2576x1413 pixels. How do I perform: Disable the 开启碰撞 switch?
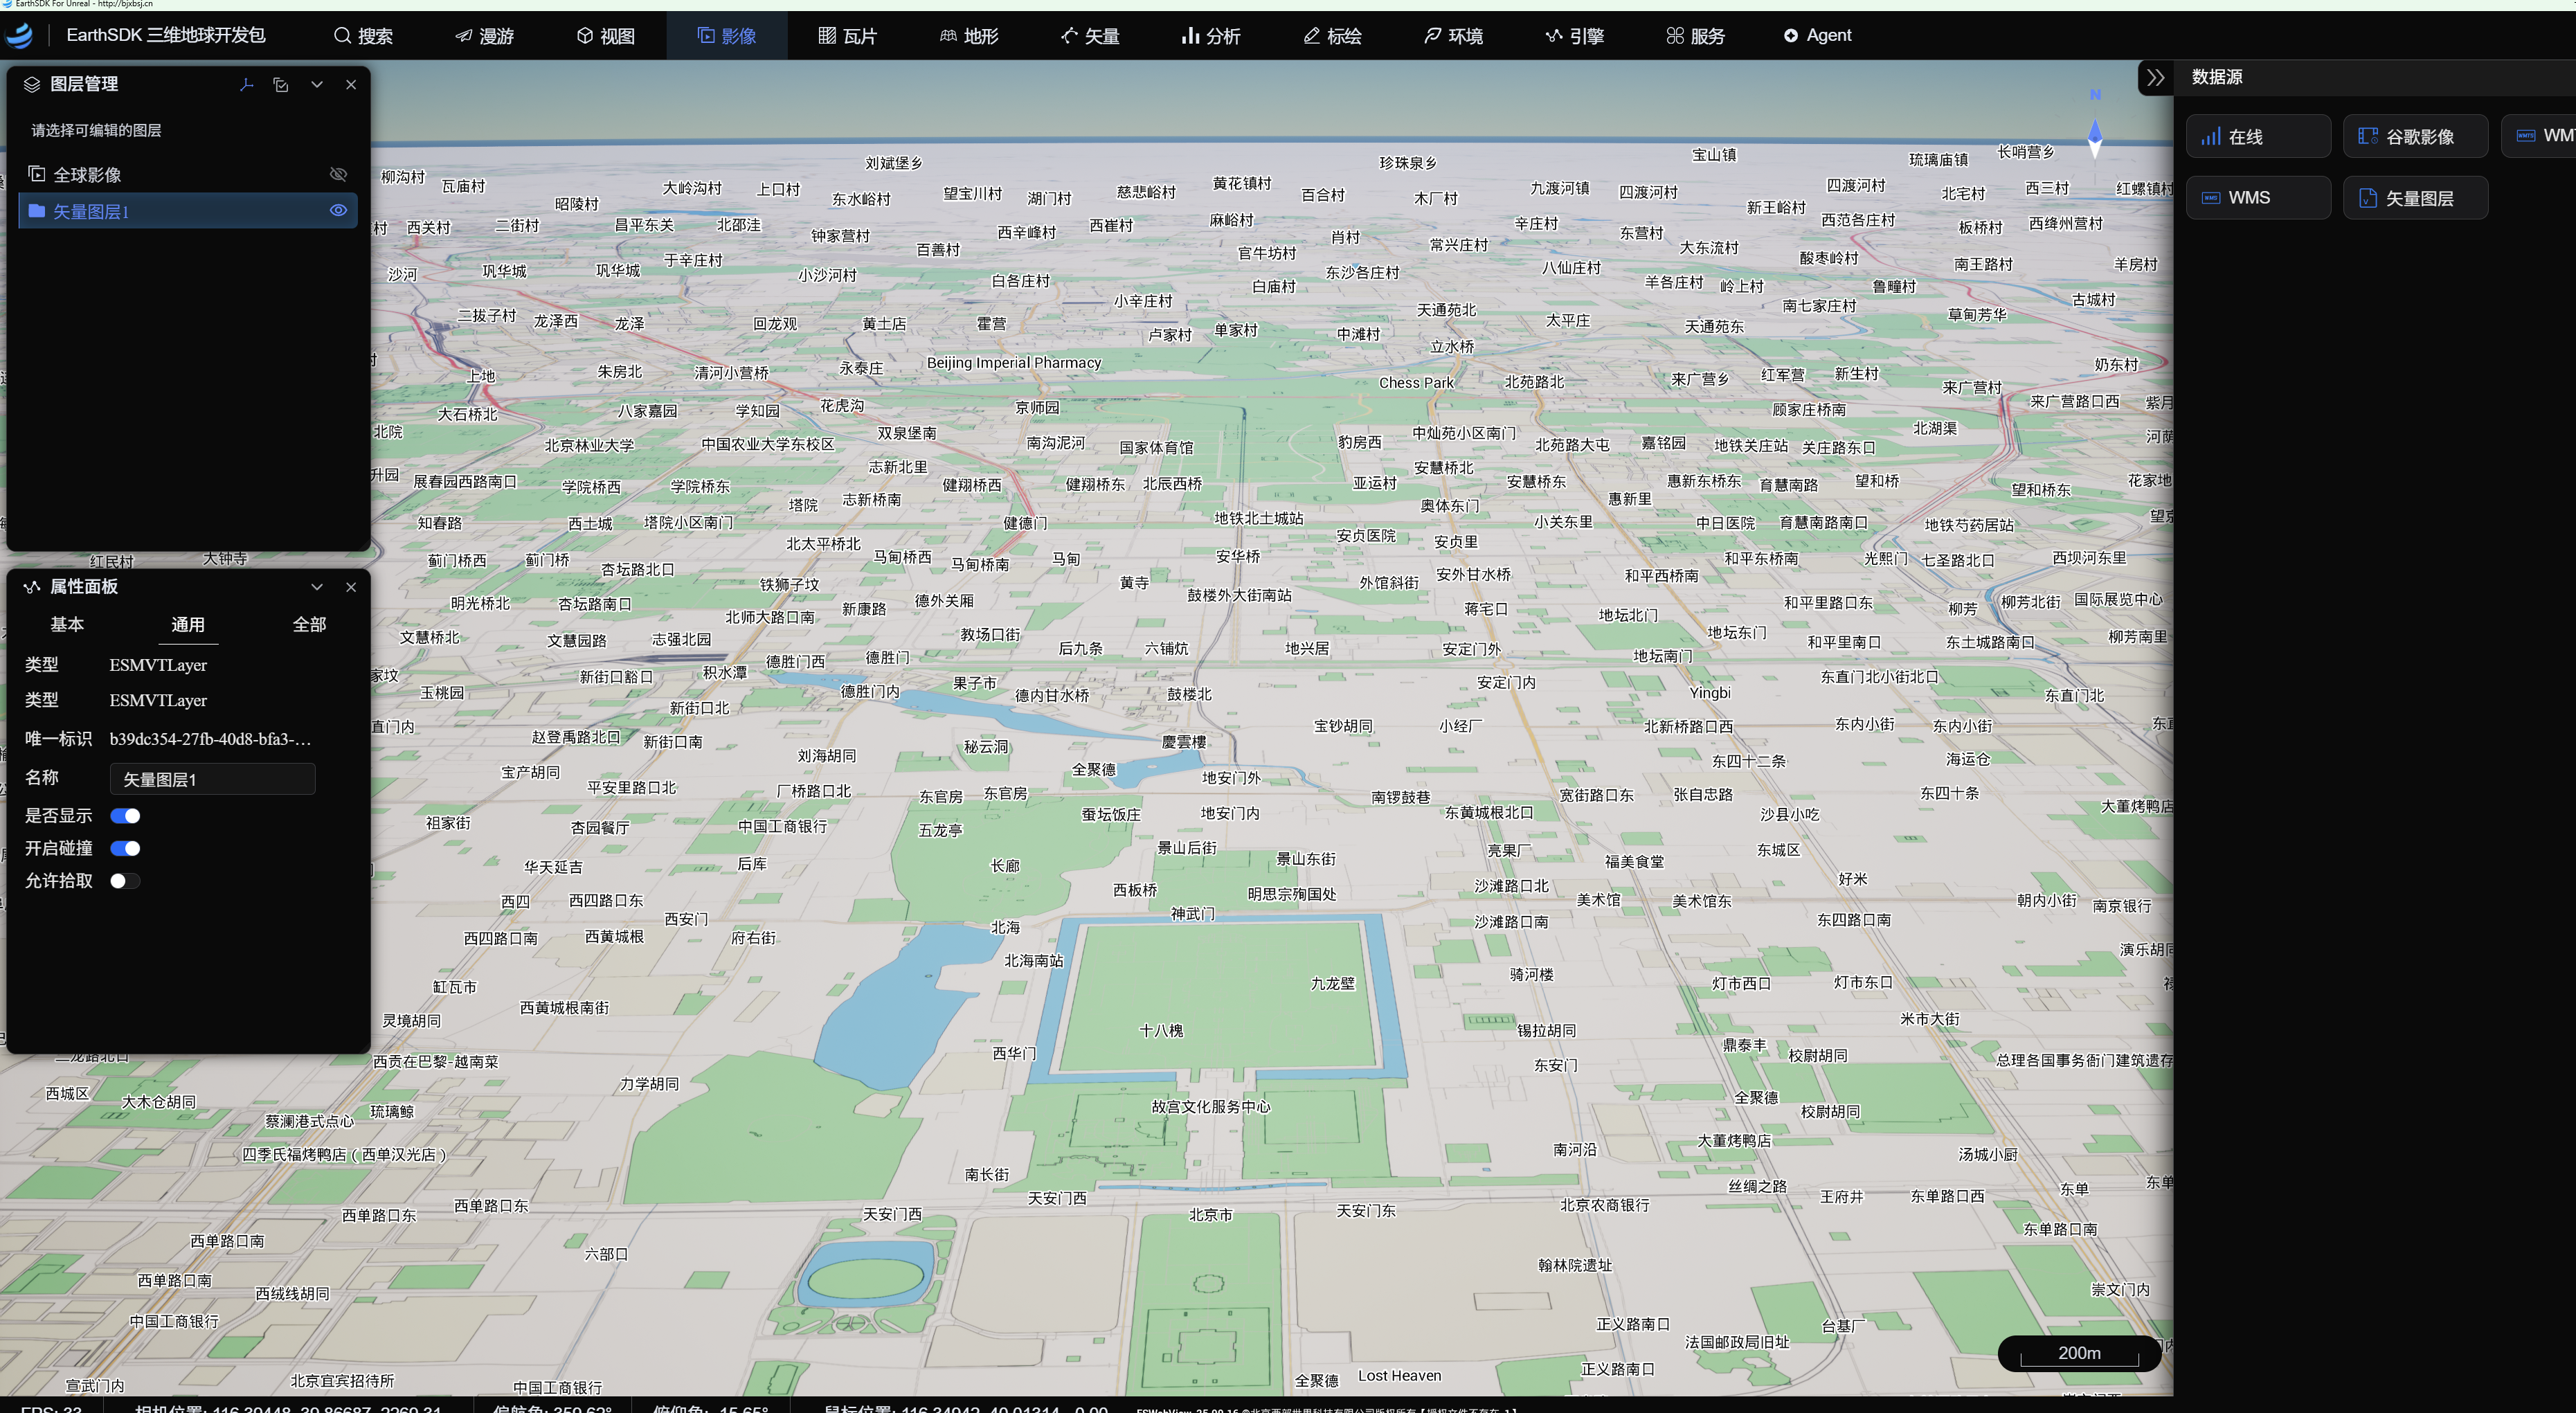point(125,849)
